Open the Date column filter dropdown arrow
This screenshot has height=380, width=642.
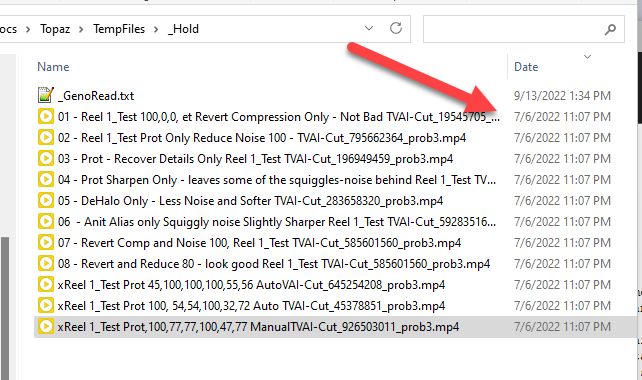click(x=588, y=57)
